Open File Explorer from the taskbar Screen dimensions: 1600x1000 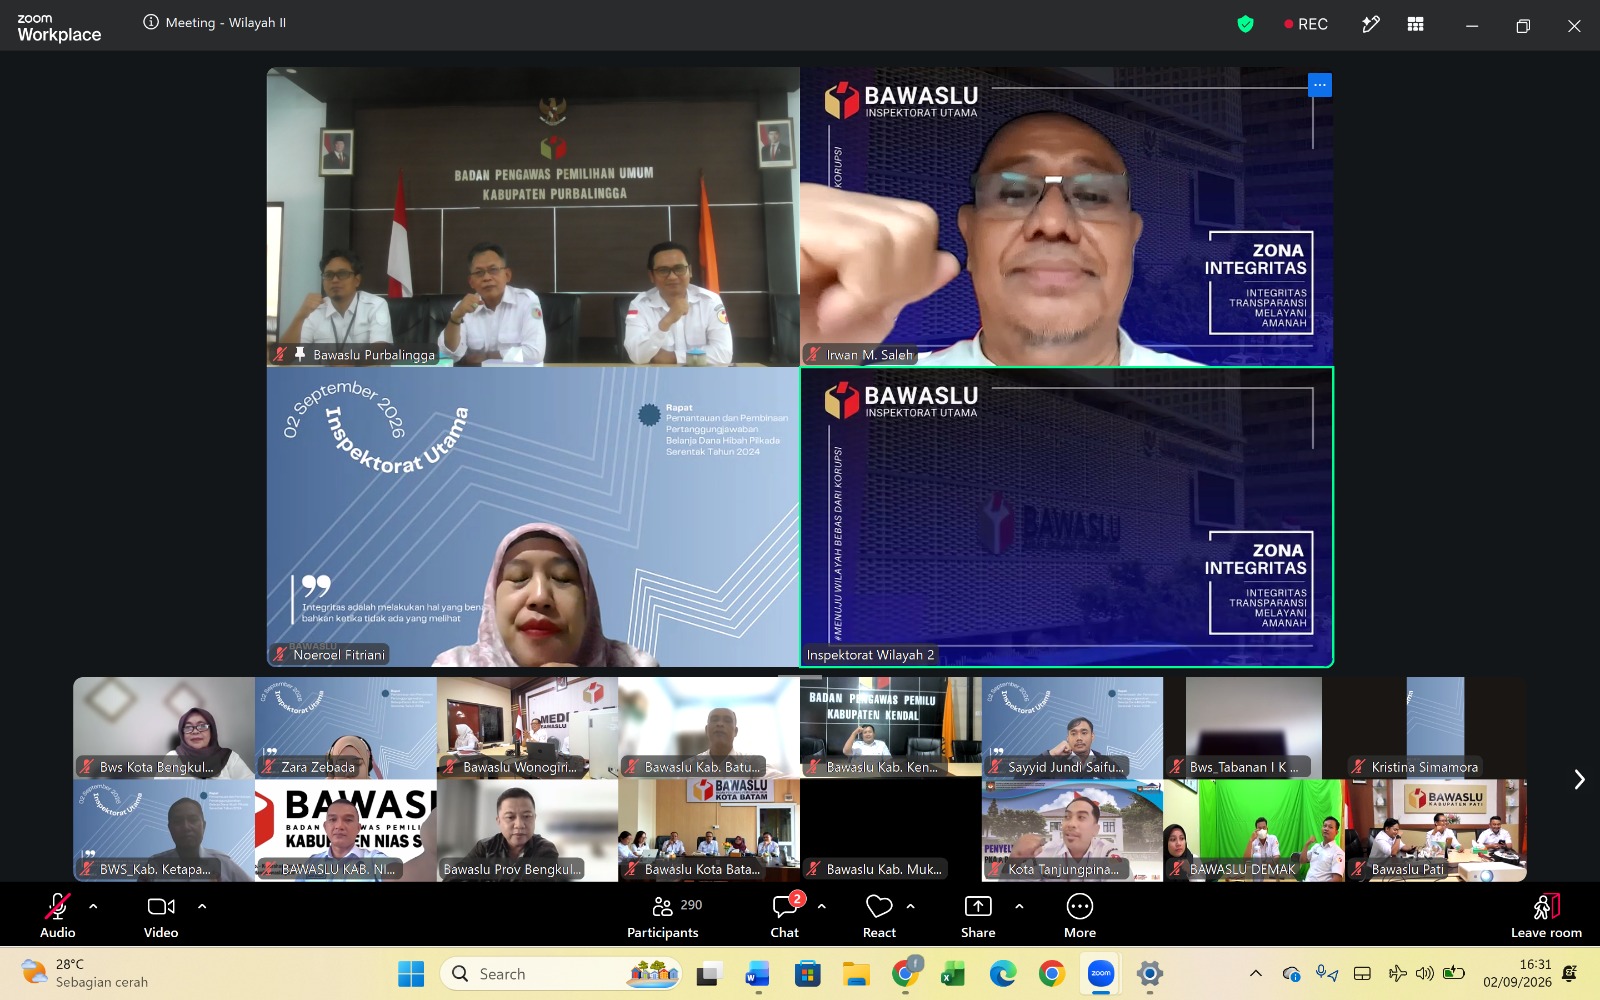[856, 973]
